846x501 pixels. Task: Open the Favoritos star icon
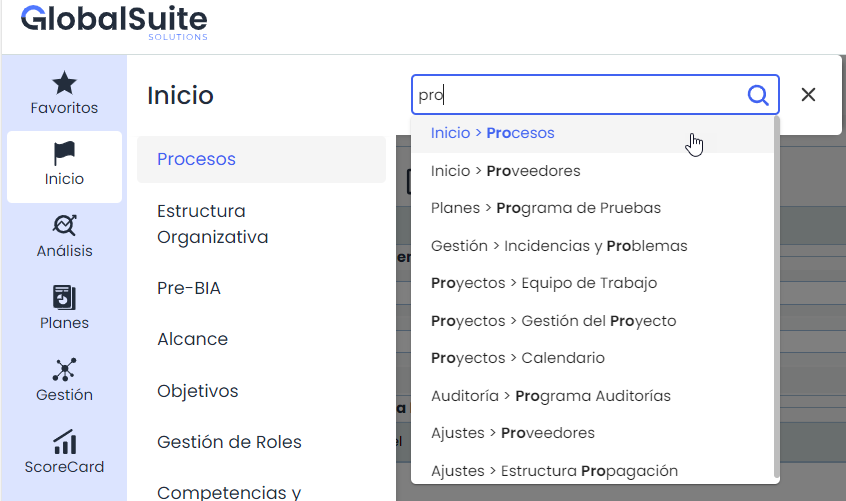click(64, 84)
